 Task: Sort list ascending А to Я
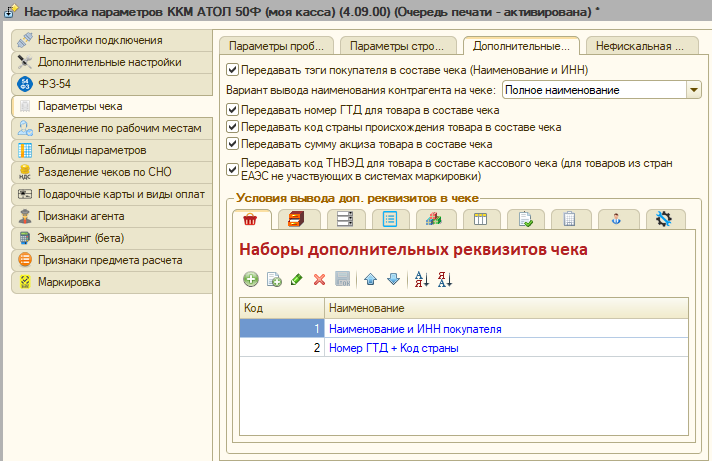421,279
